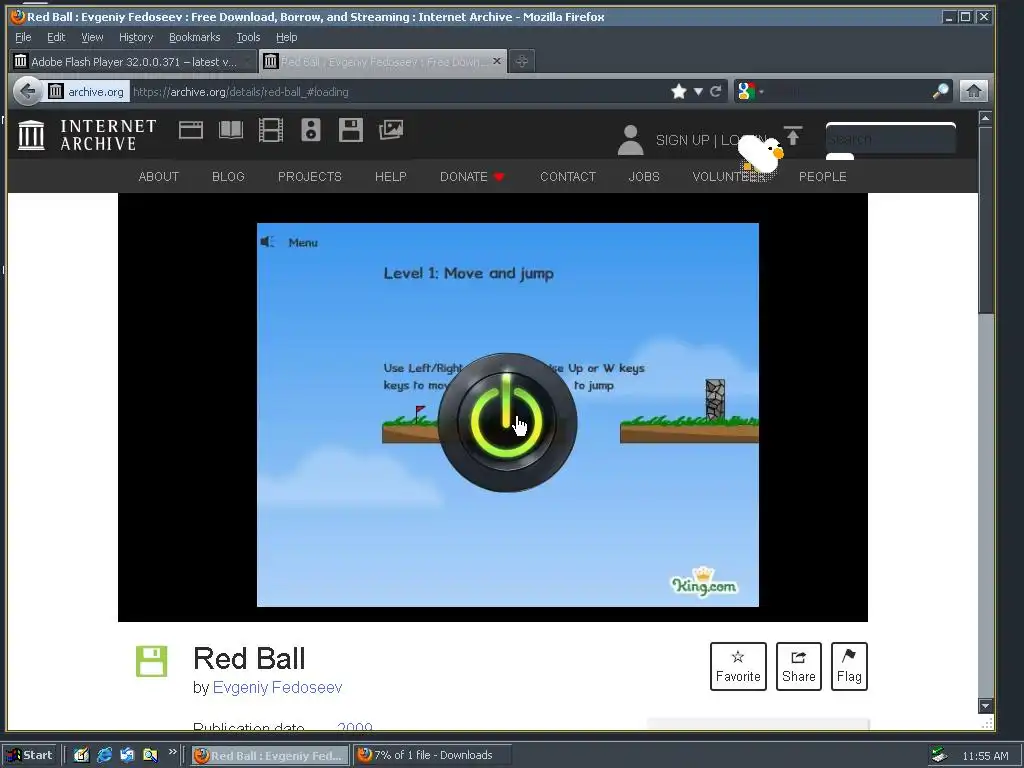Click the Share button
1024x768 pixels.
(x=799, y=666)
